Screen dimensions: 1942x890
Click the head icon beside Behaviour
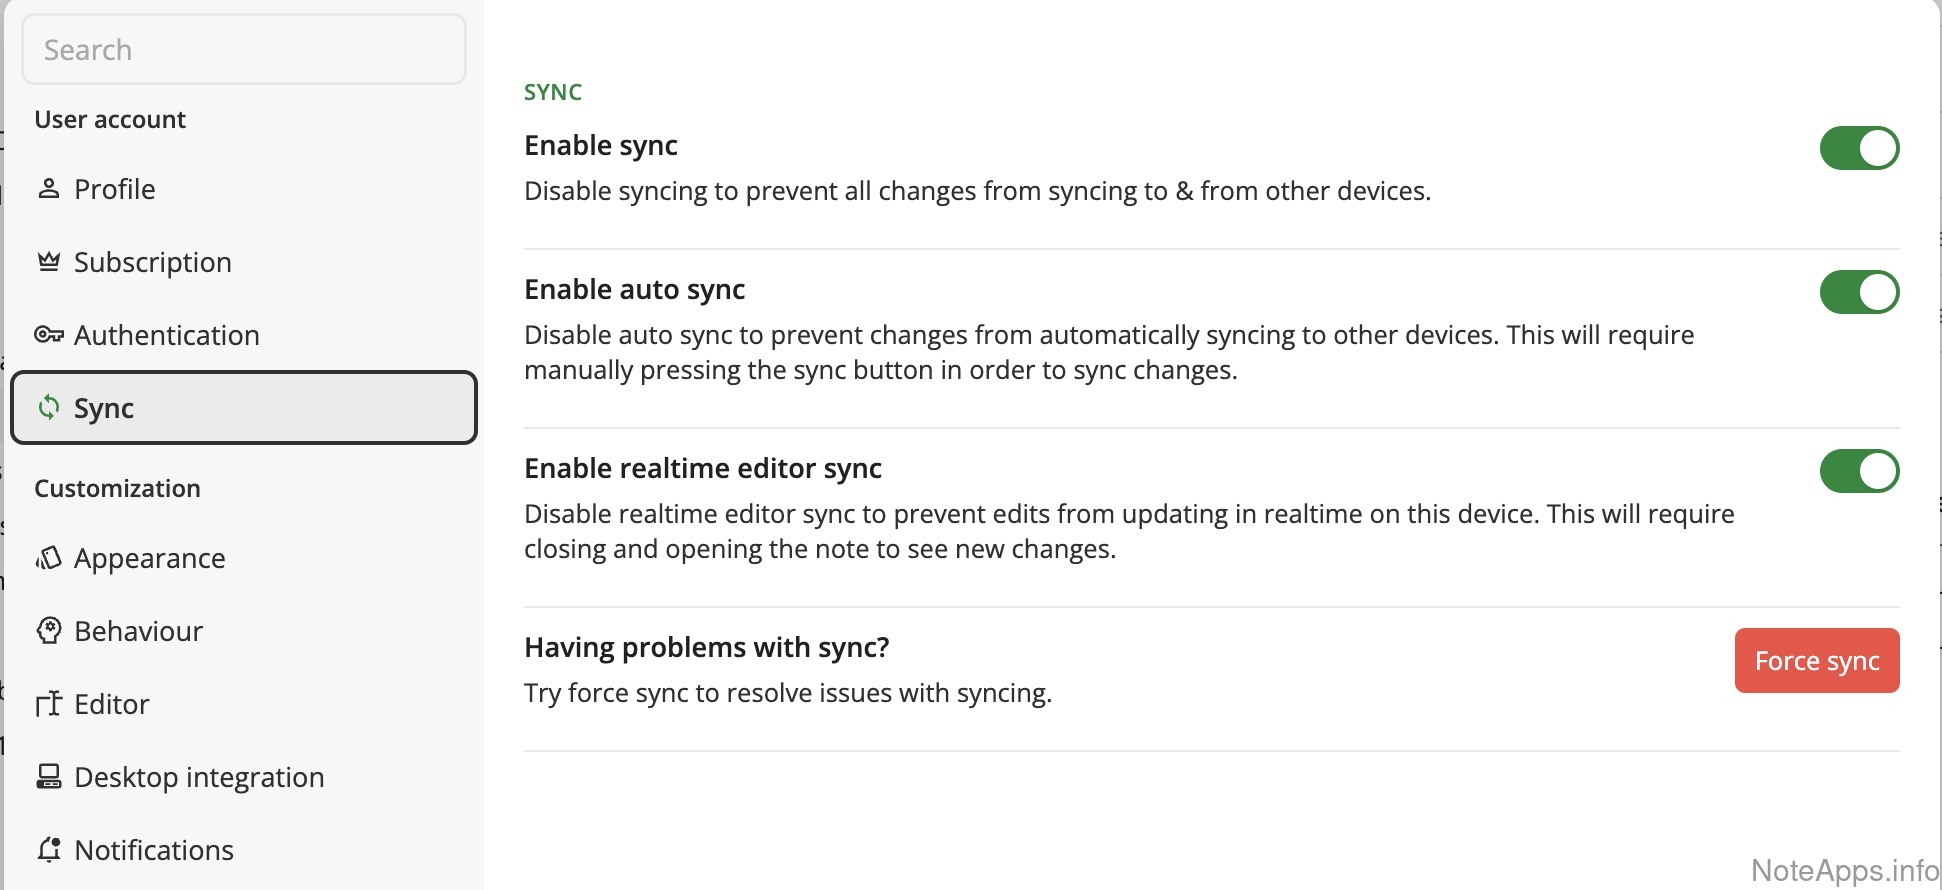tap(48, 631)
